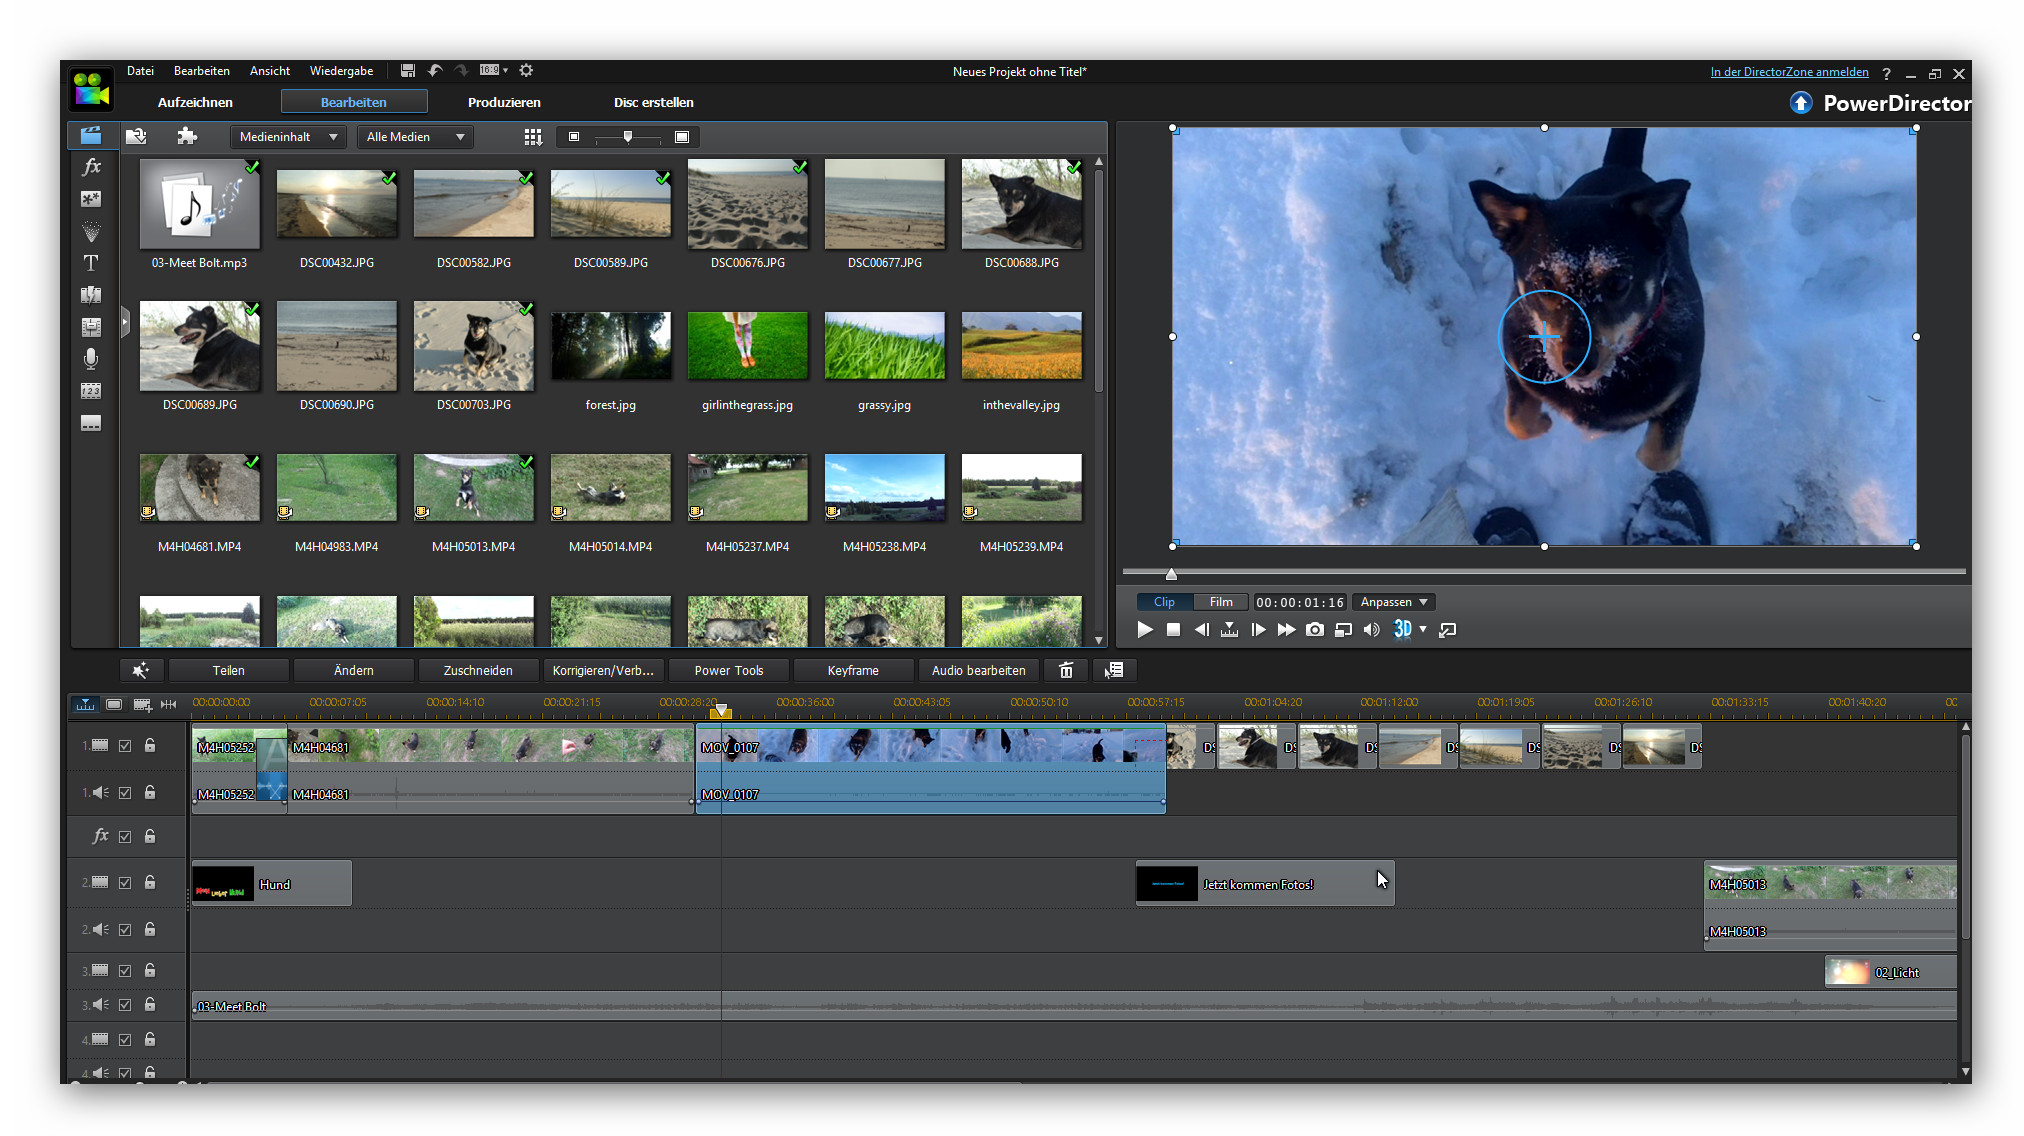Open the Anpassen preview zoom dropdown

click(1393, 602)
